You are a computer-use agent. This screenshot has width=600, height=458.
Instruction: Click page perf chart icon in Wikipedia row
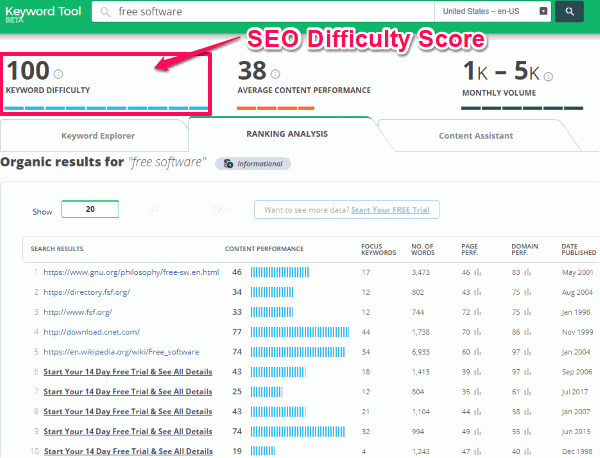click(x=478, y=352)
